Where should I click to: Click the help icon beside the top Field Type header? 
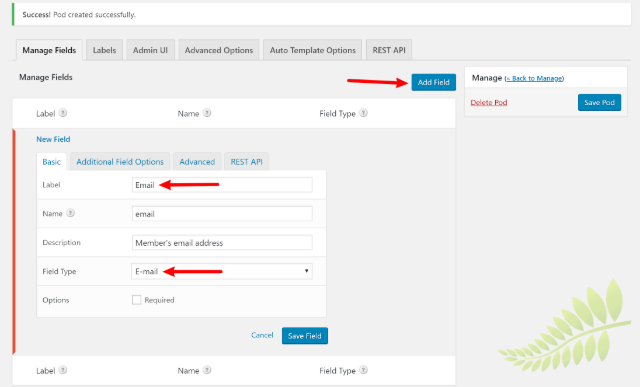tap(363, 113)
